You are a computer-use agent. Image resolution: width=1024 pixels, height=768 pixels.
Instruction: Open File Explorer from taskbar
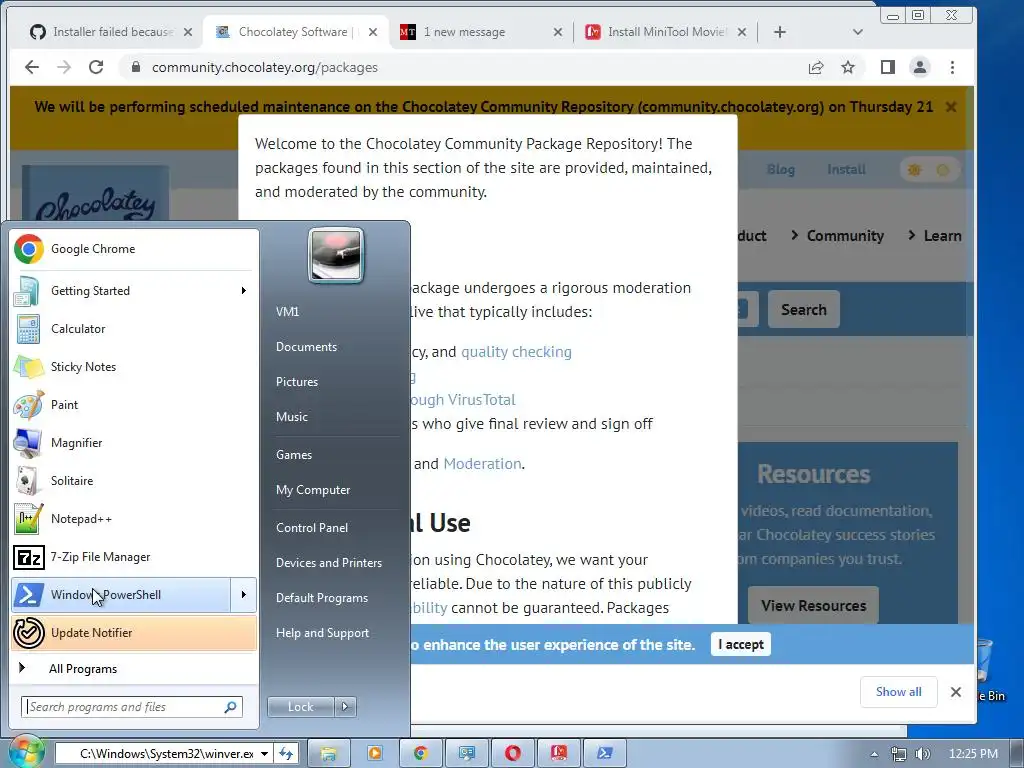328,754
